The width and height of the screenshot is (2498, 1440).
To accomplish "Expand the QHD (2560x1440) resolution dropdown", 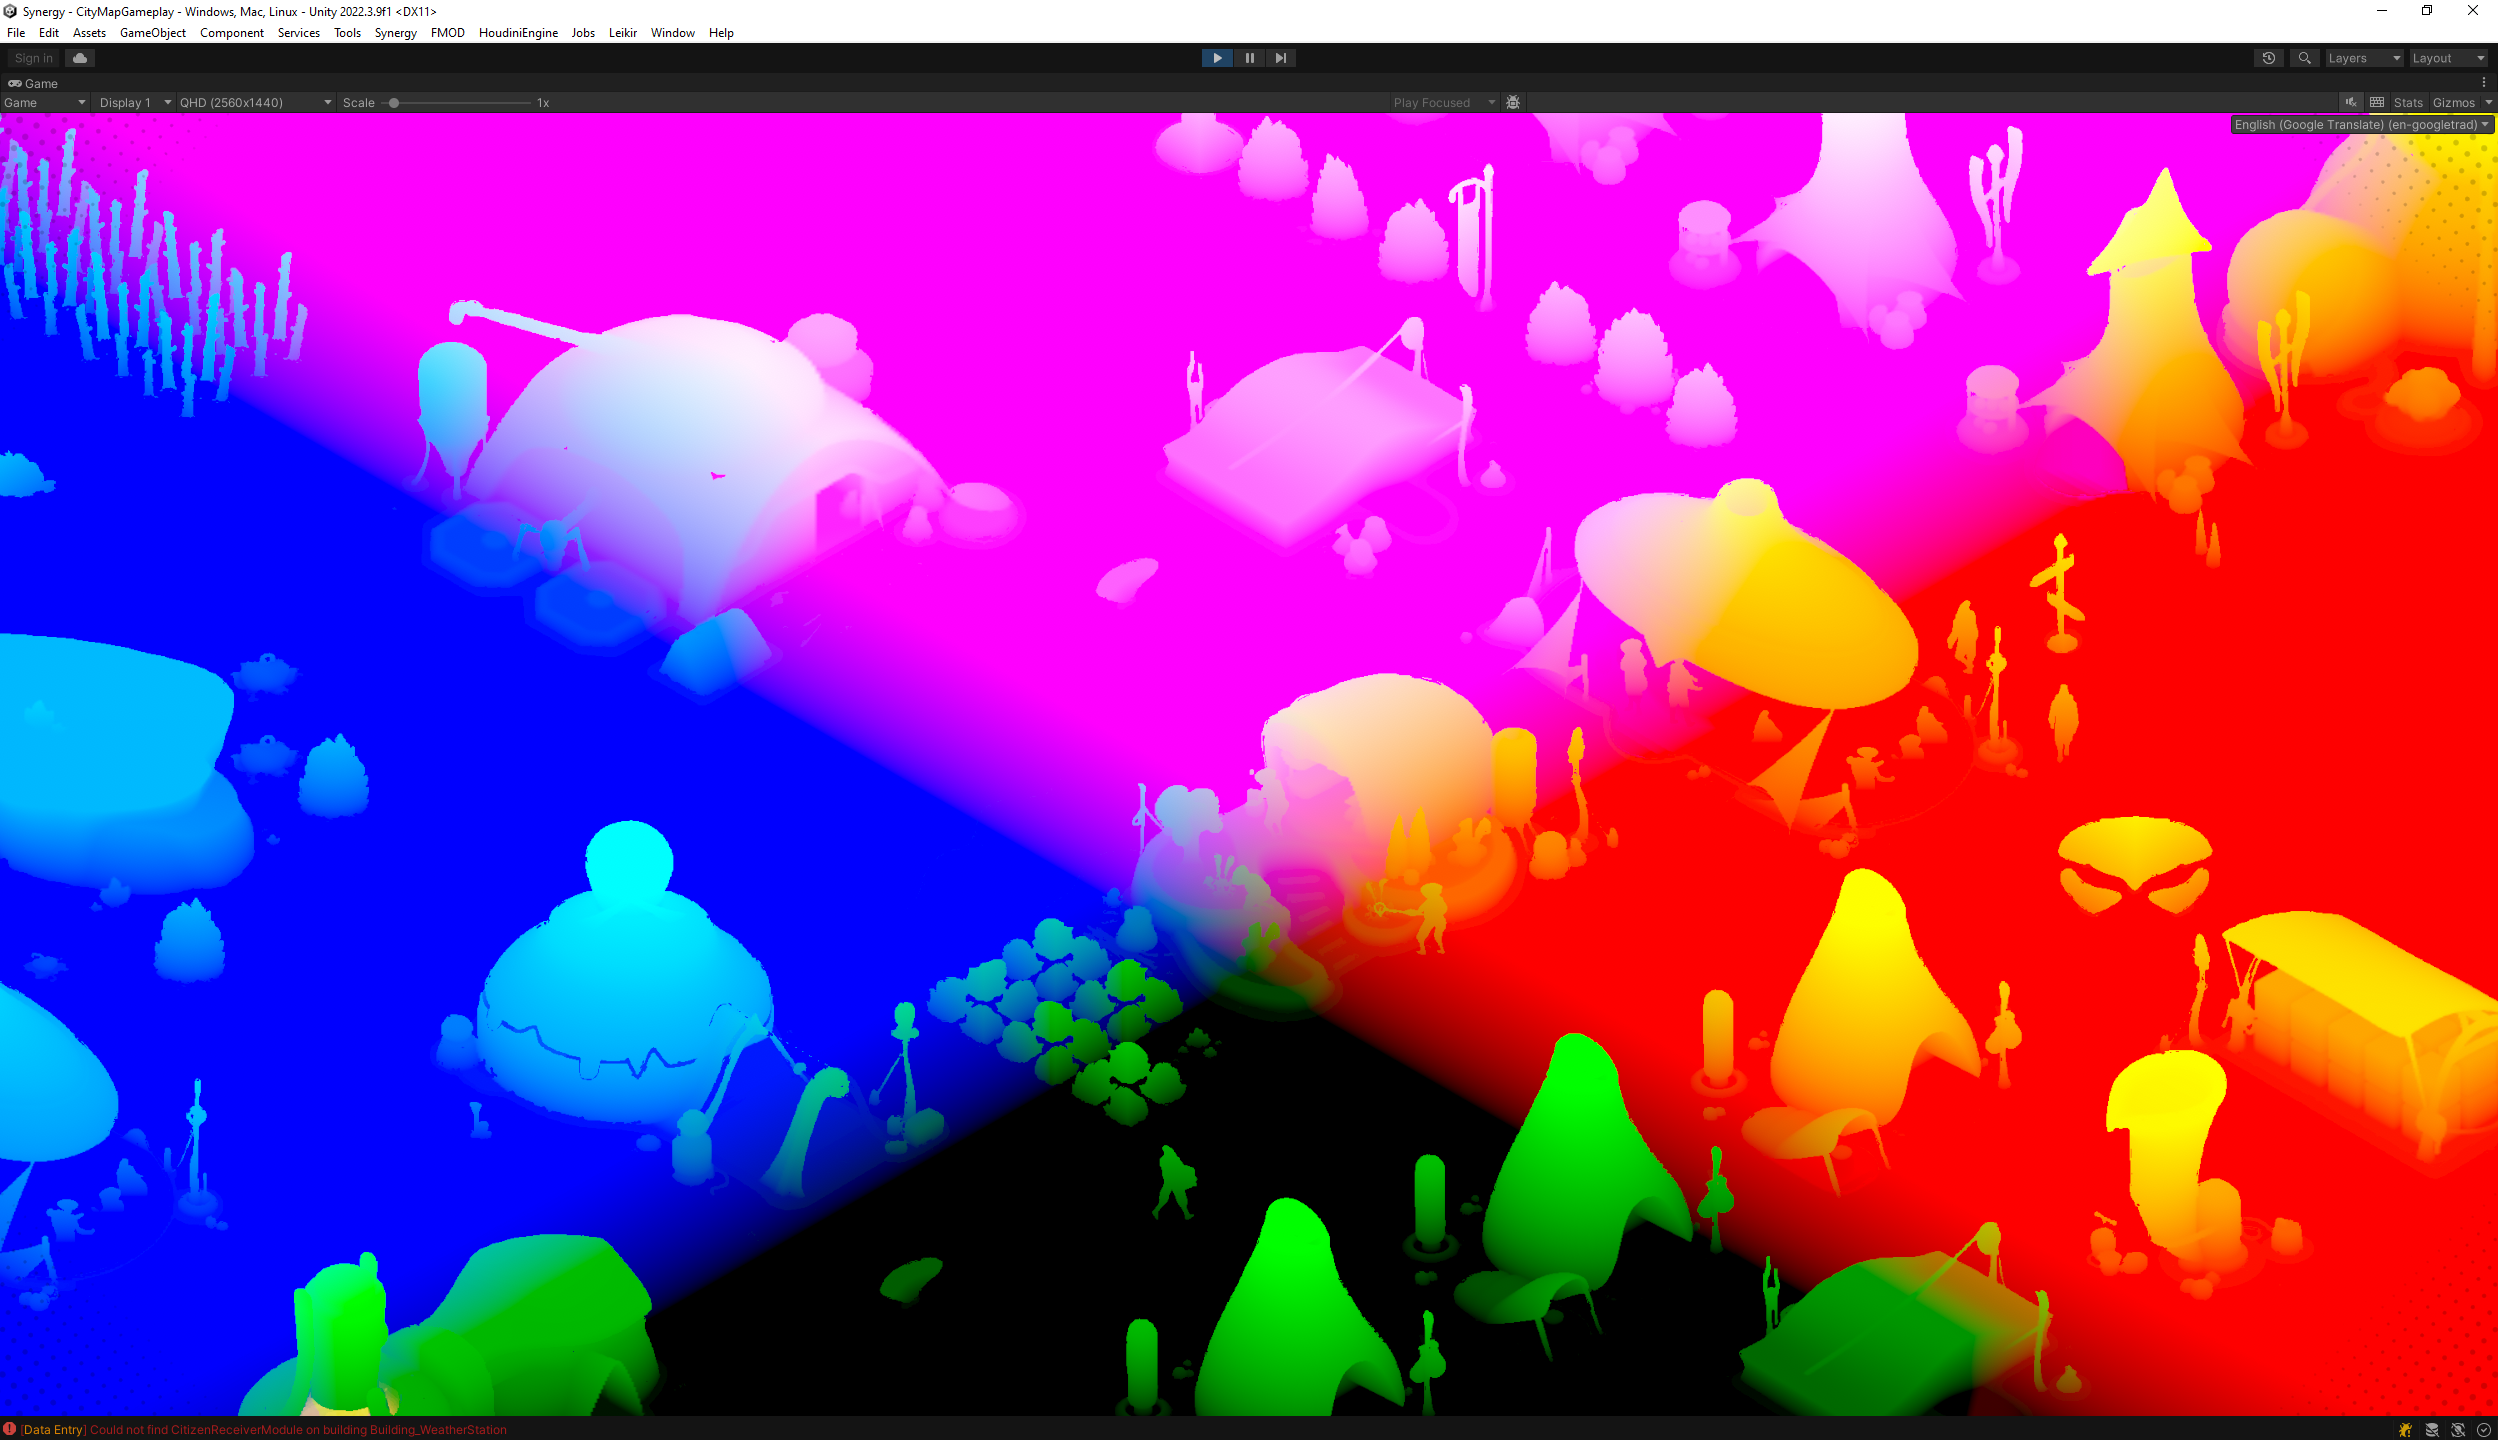I will coord(255,102).
